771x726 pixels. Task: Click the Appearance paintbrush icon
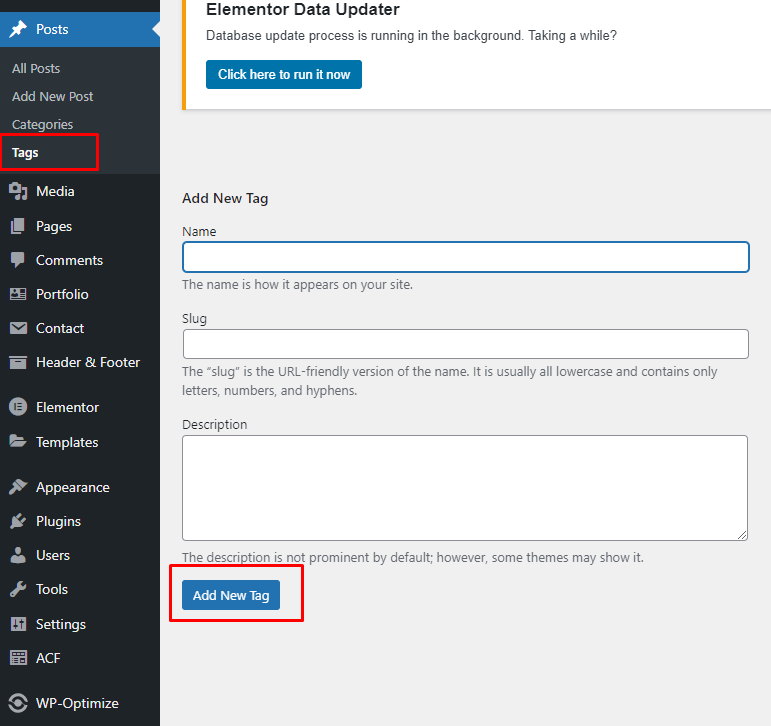[18, 487]
